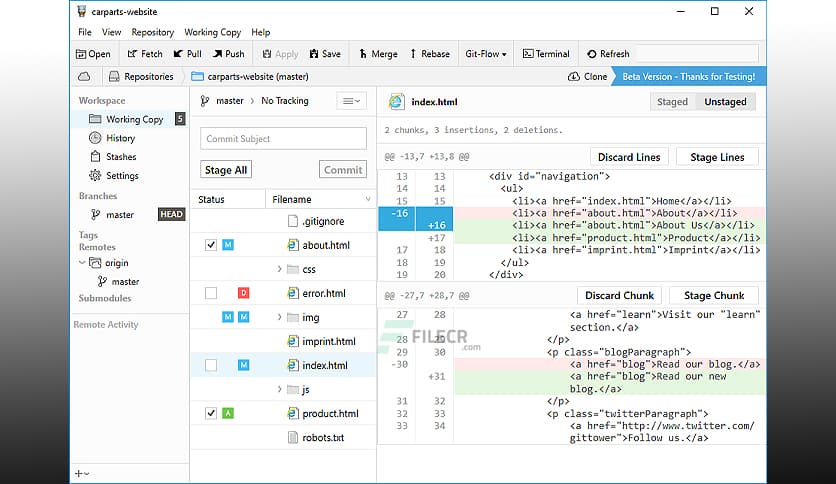836x484 pixels.
Task: Expand the css folder
Action: coord(279,269)
